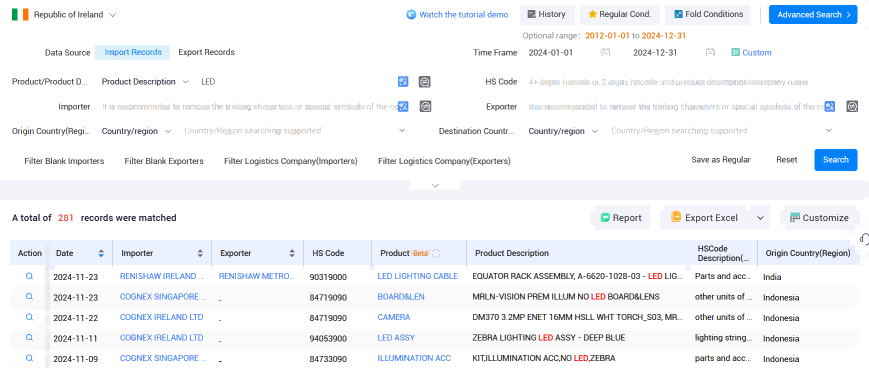869x368 pixels.
Task: Expand the Export Excel dropdown arrow
Action: pyautogui.click(x=760, y=218)
